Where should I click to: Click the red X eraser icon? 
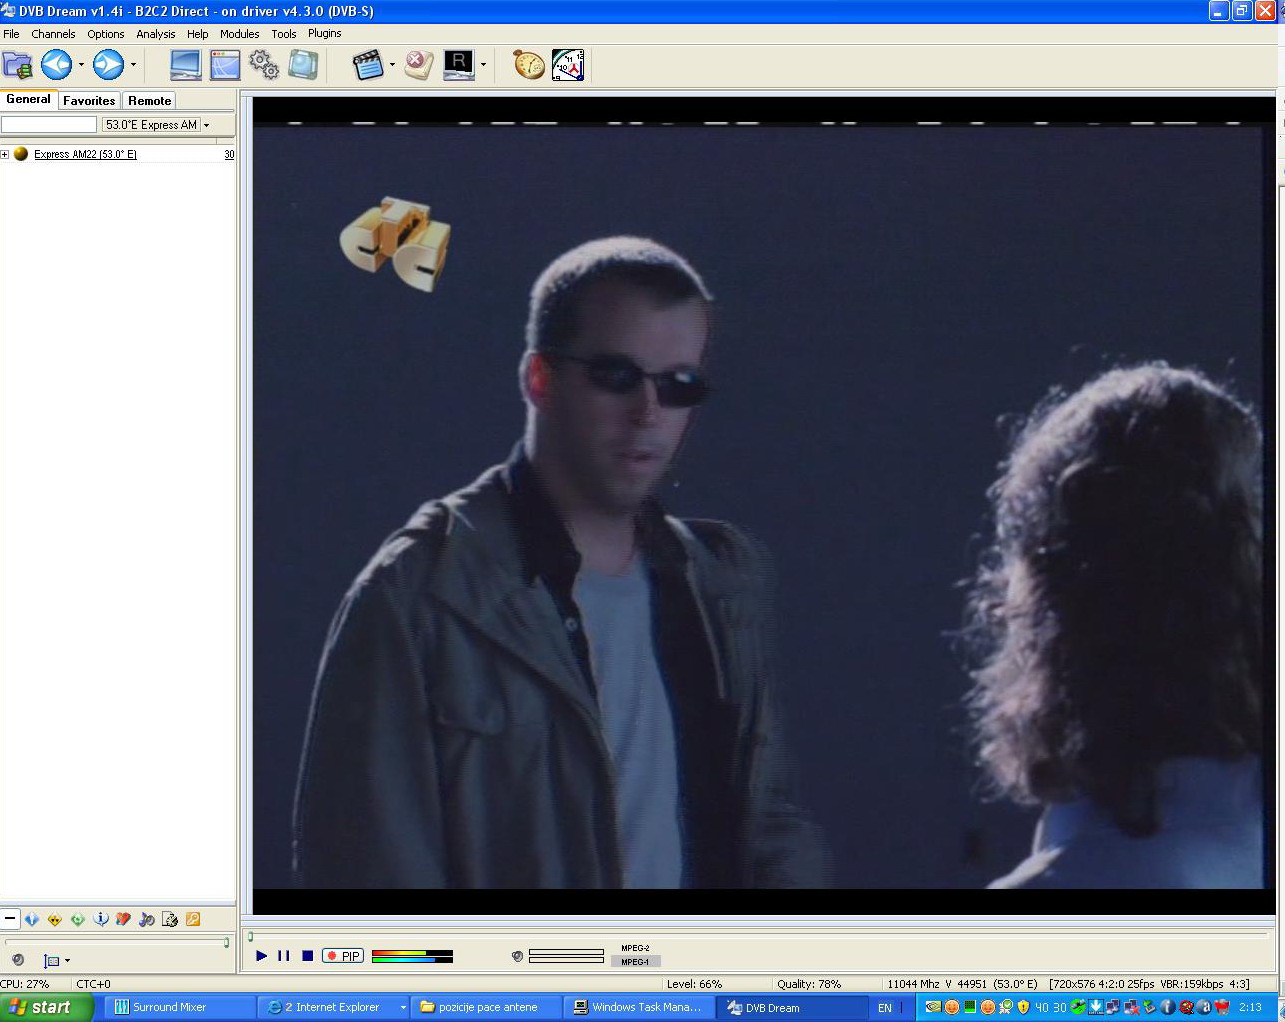pos(419,65)
